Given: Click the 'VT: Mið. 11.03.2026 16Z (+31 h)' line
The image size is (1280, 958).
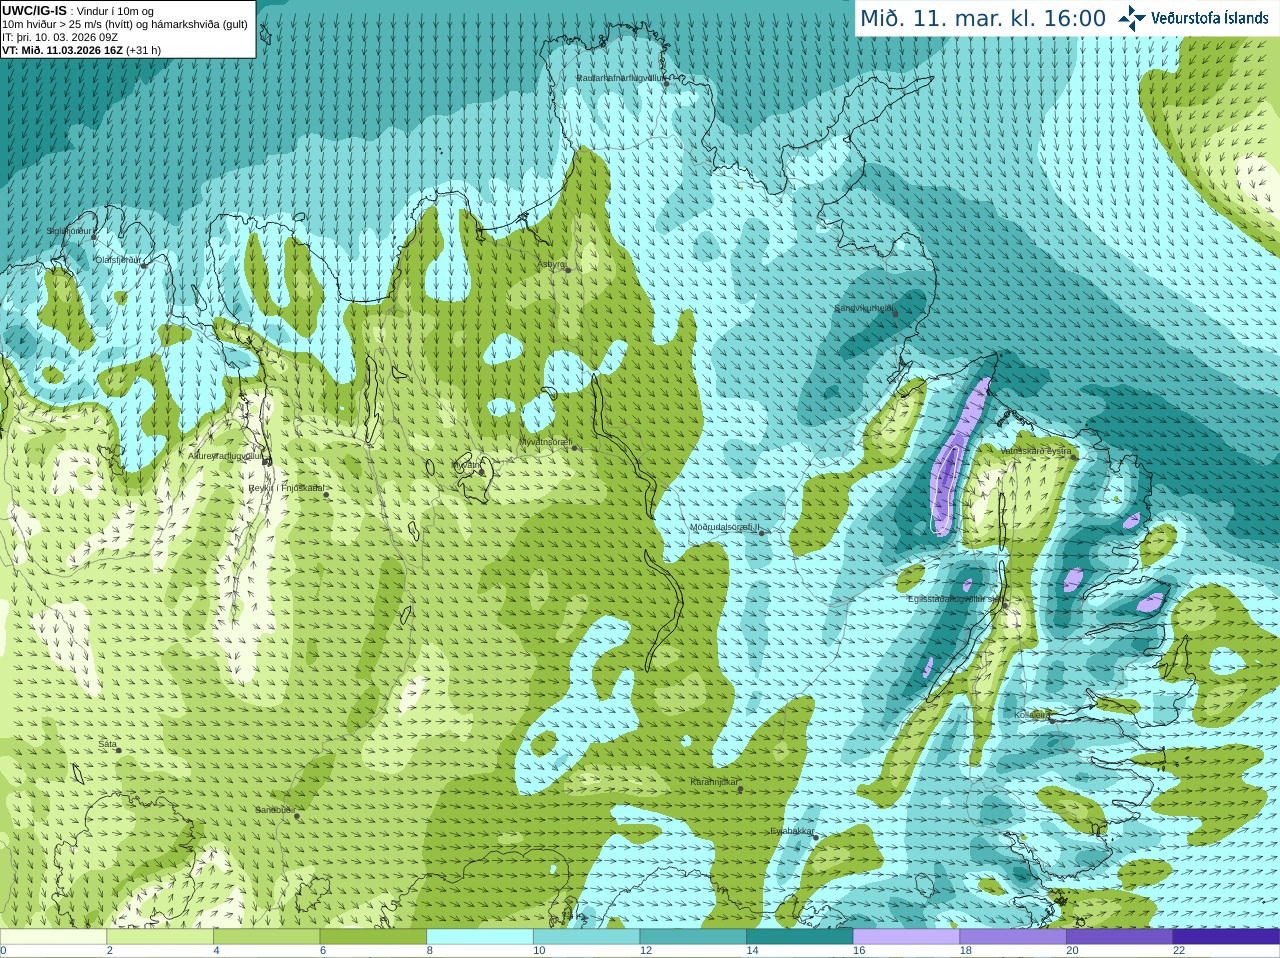Looking at the screenshot, I should pyautogui.click(x=81, y=50).
